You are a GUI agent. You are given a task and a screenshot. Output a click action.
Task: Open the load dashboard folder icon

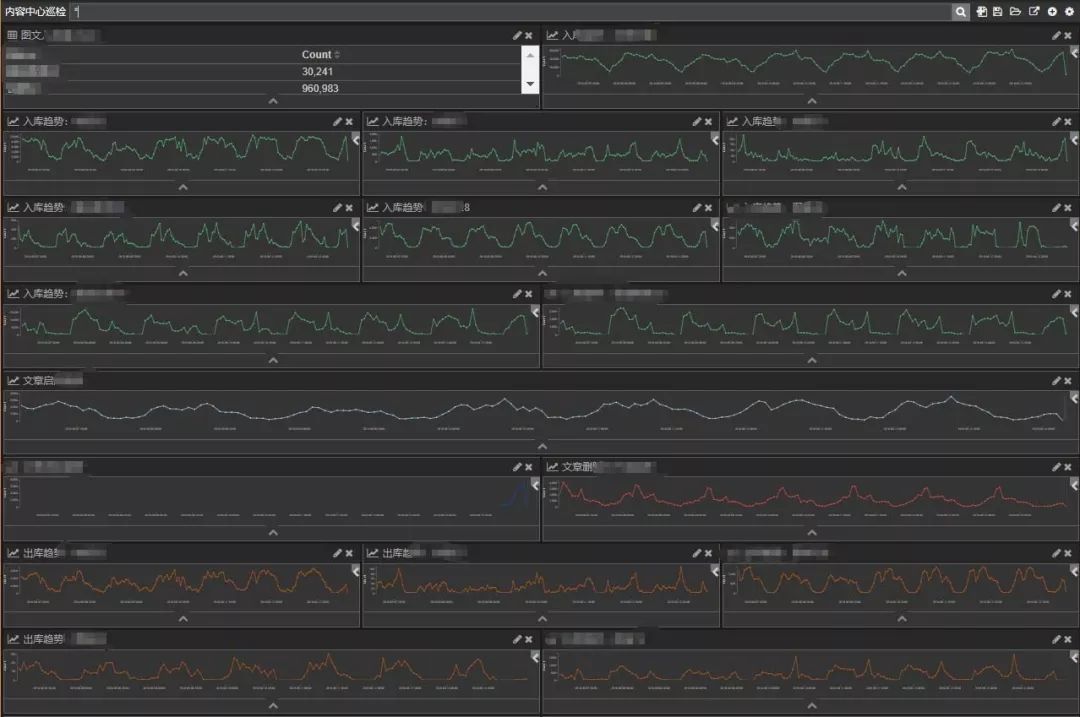(1015, 12)
